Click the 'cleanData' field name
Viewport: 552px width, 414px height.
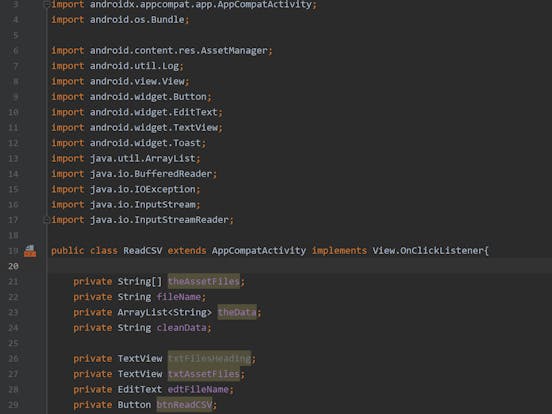pos(182,328)
